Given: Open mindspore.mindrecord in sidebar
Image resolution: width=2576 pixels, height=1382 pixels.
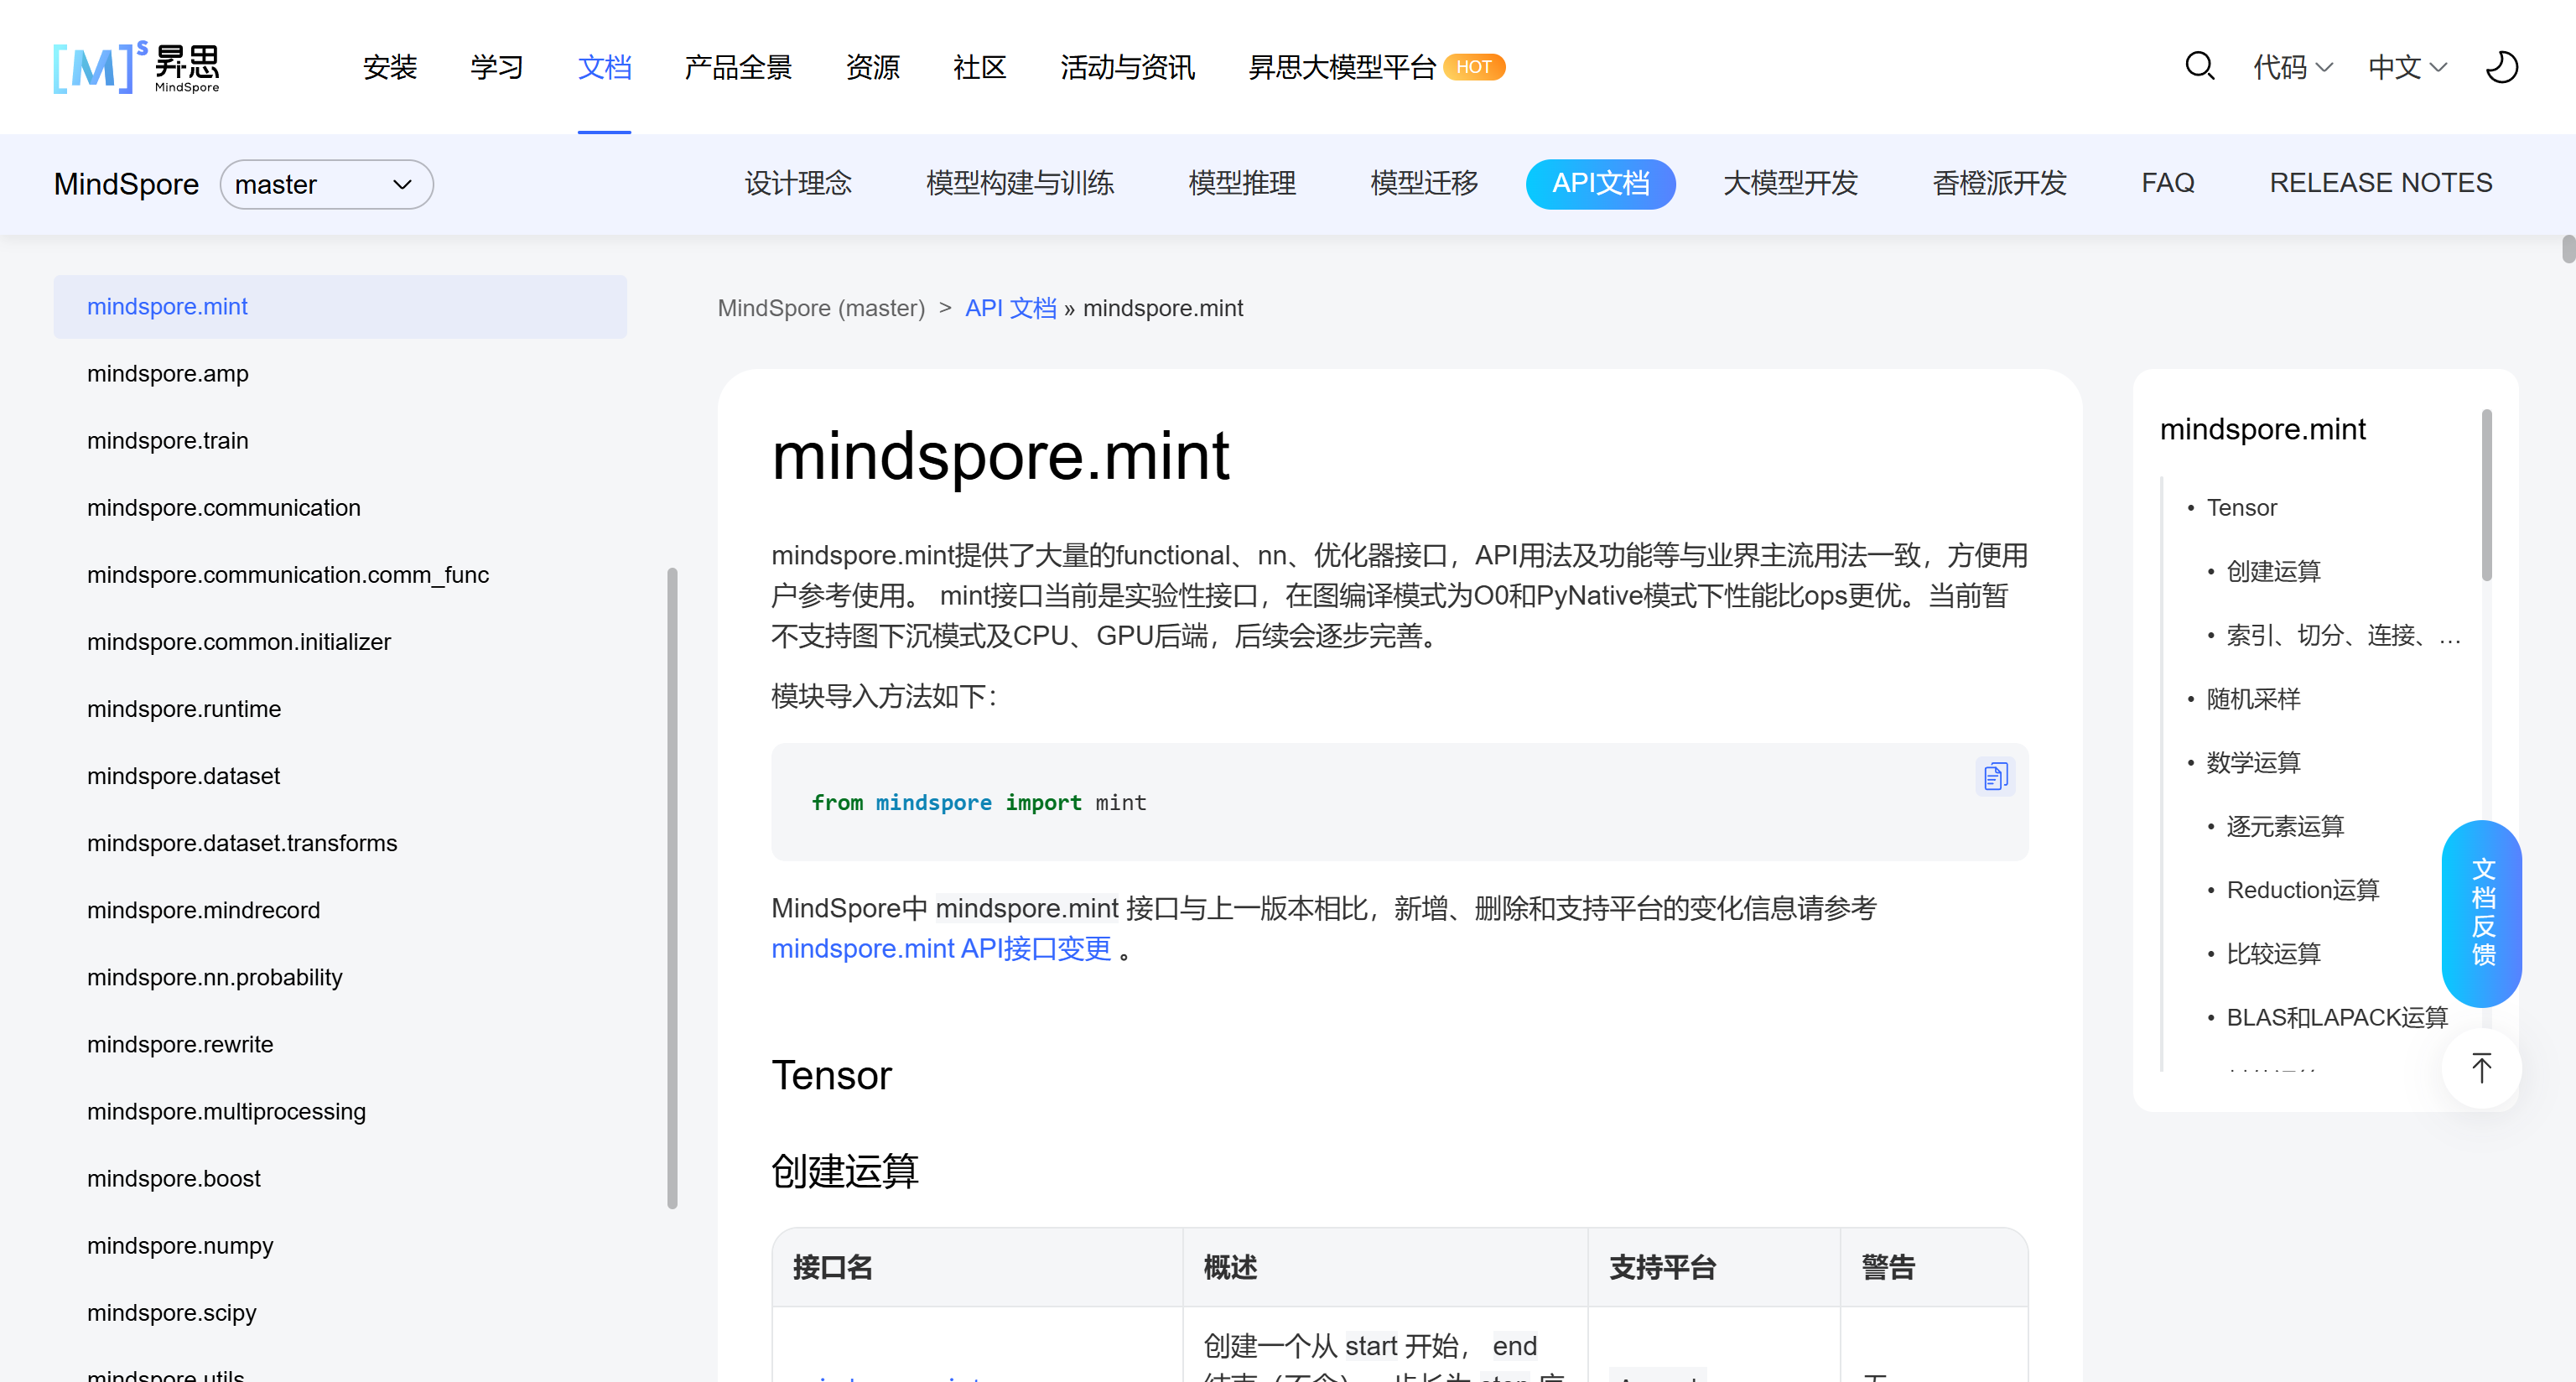Looking at the screenshot, I should pyautogui.click(x=204, y=910).
